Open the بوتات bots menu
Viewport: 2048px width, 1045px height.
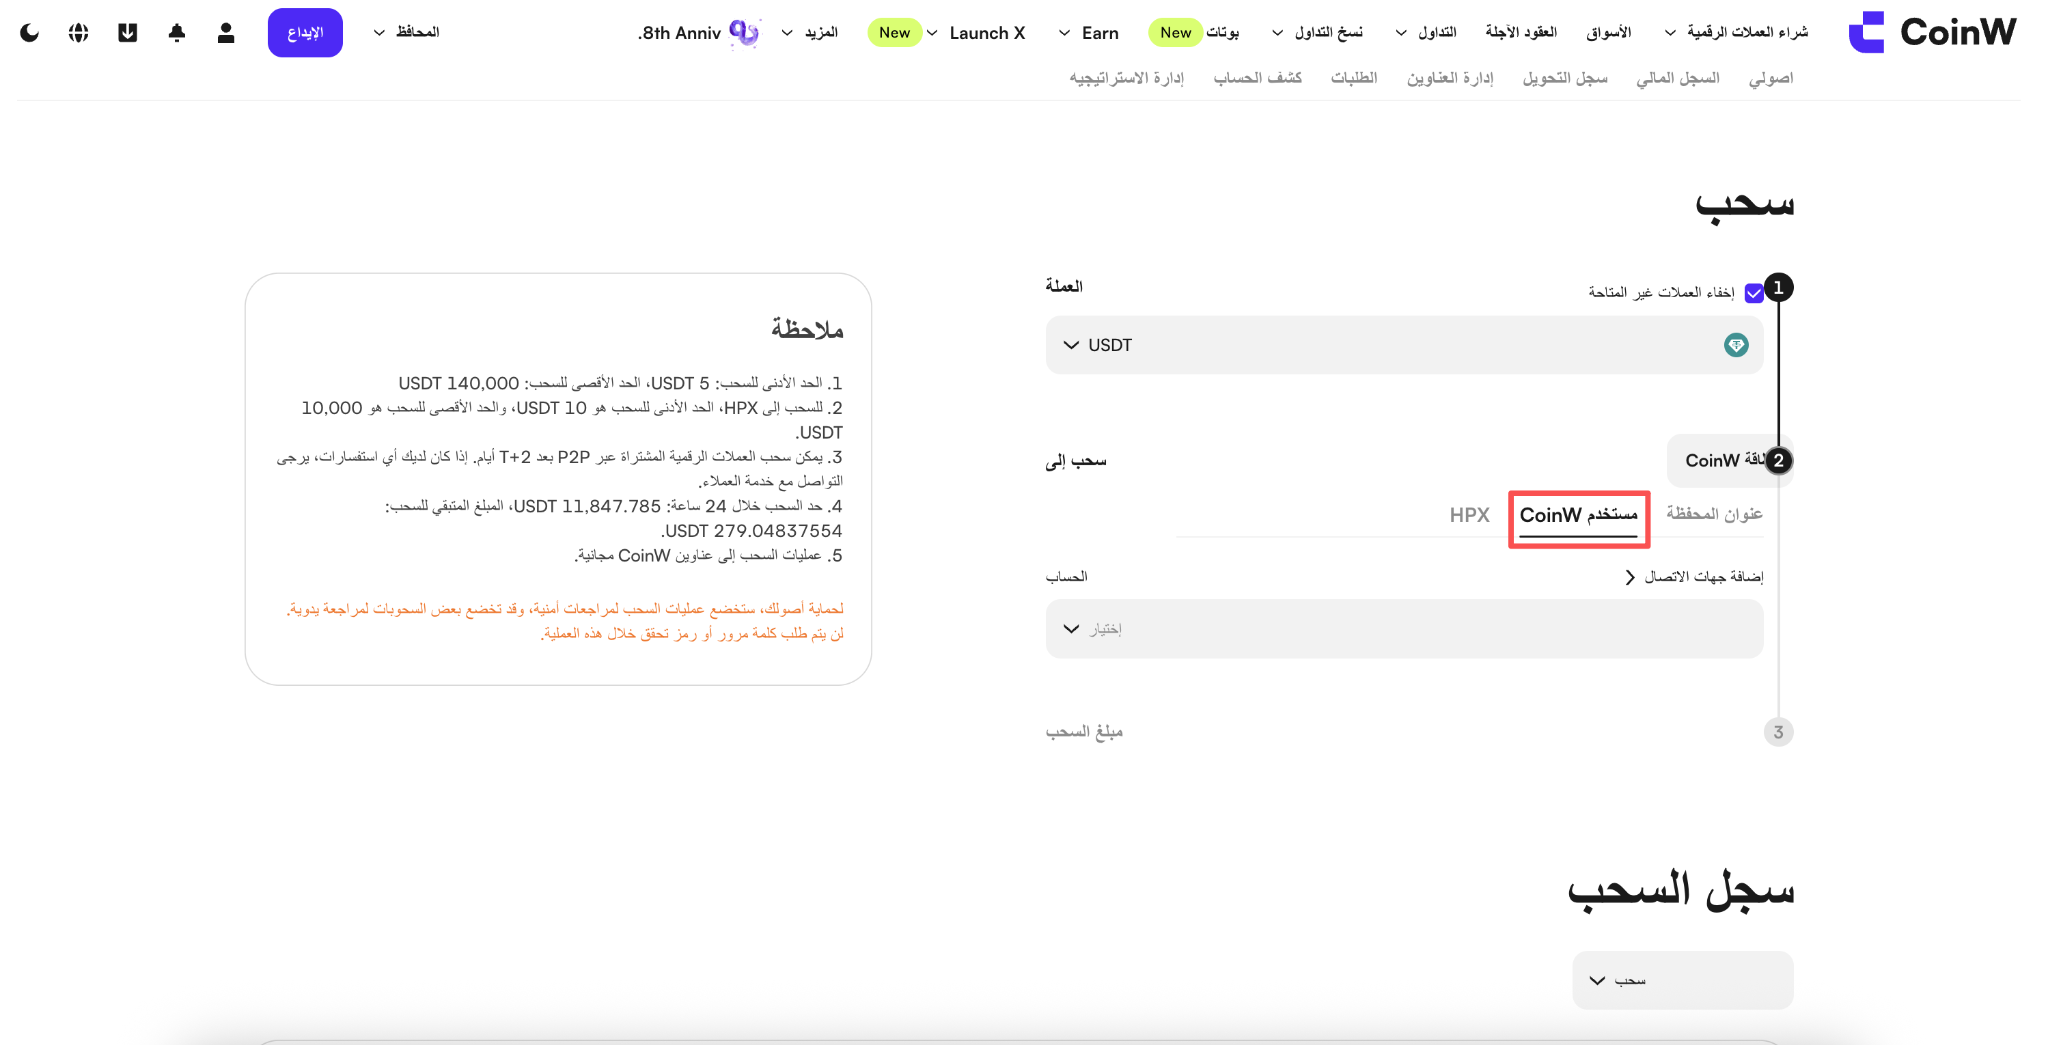tap(1222, 33)
